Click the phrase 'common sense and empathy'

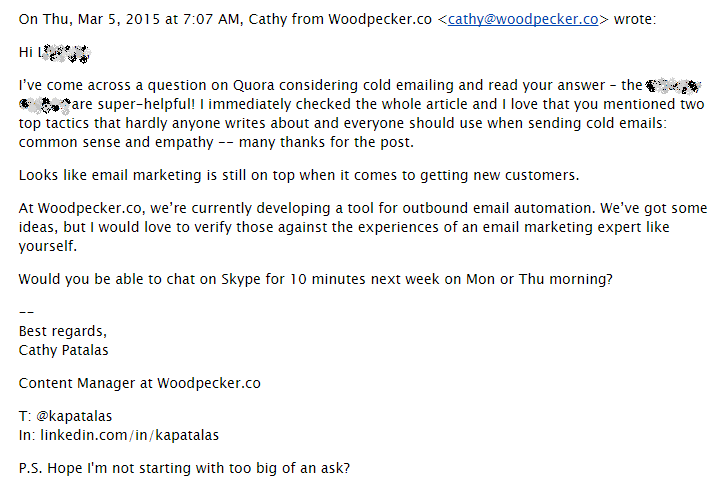[107, 142]
